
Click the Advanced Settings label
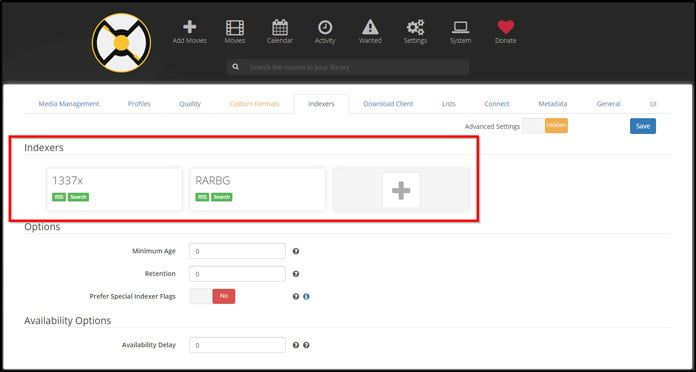(492, 127)
